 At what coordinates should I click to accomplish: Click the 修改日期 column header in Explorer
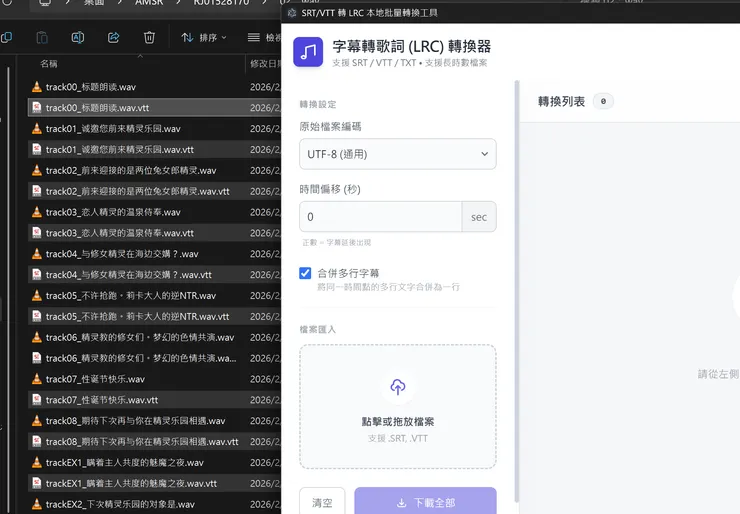click(x=265, y=63)
